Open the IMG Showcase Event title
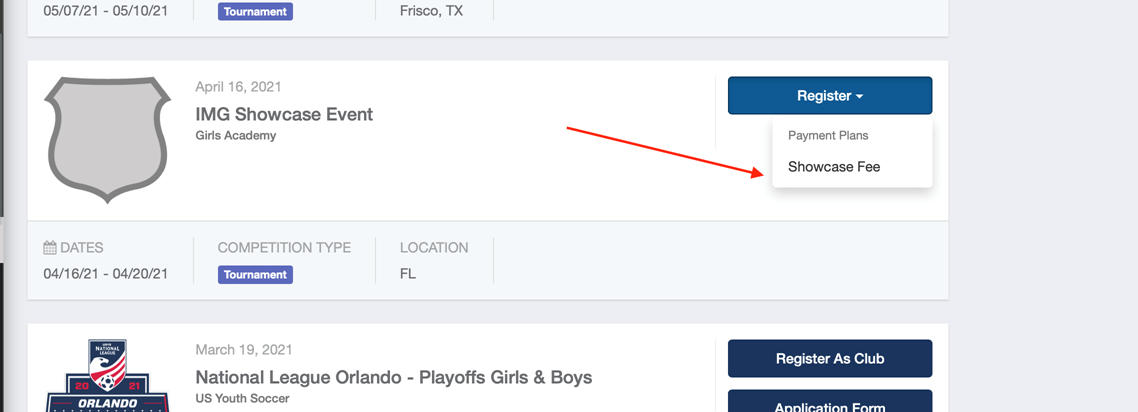The height and width of the screenshot is (412, 1138). (x=284, y=115)
